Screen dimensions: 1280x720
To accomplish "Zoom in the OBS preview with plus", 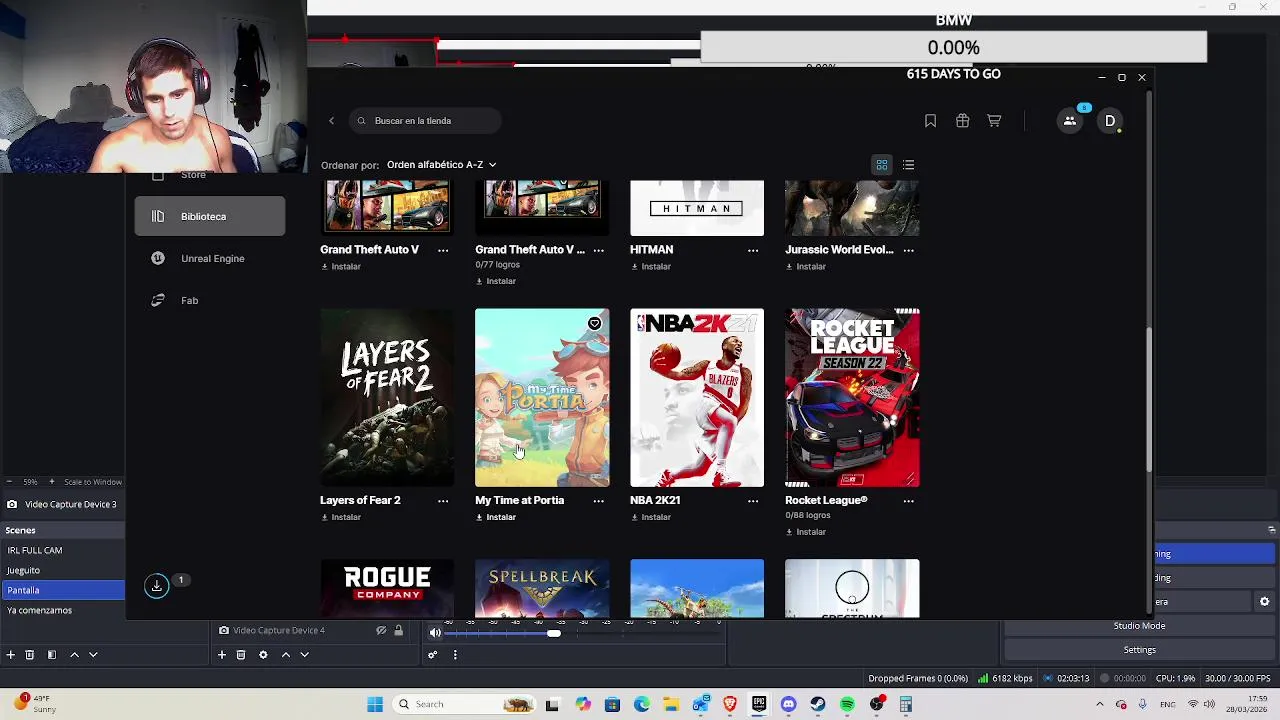I will (52, 482).
